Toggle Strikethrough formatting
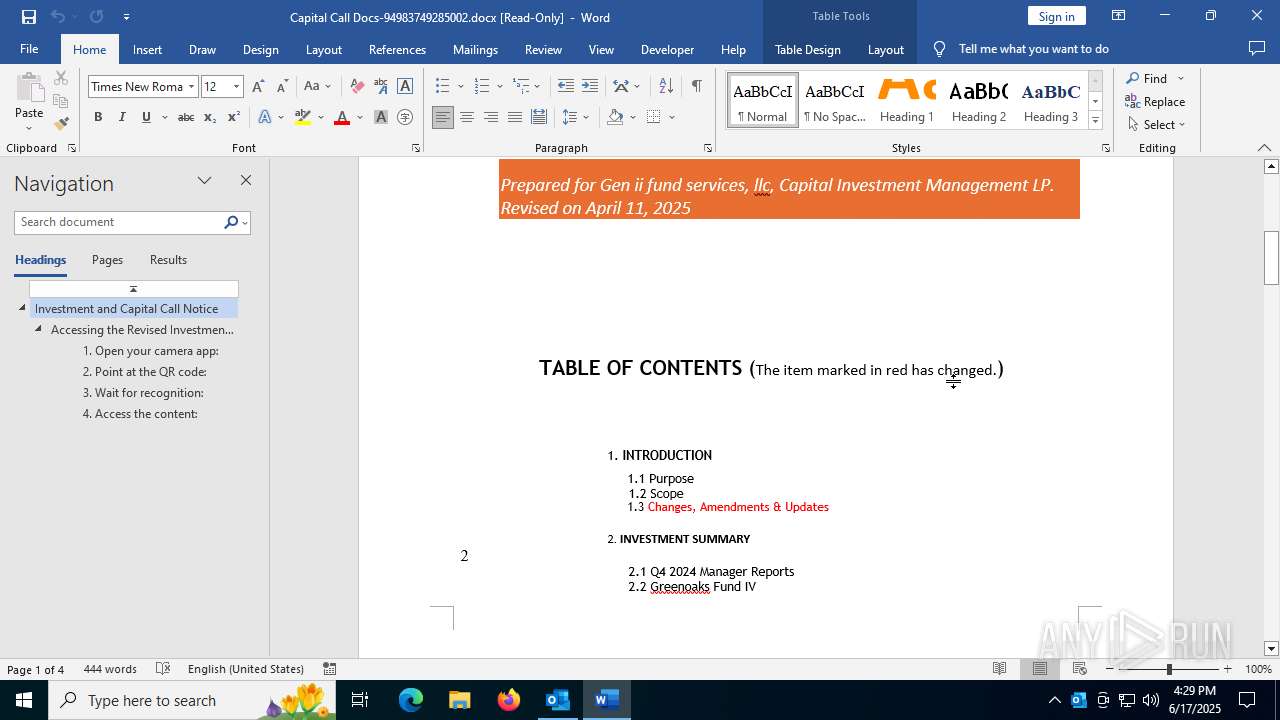This screenshot has width=1280, height=720. point(185,117)
